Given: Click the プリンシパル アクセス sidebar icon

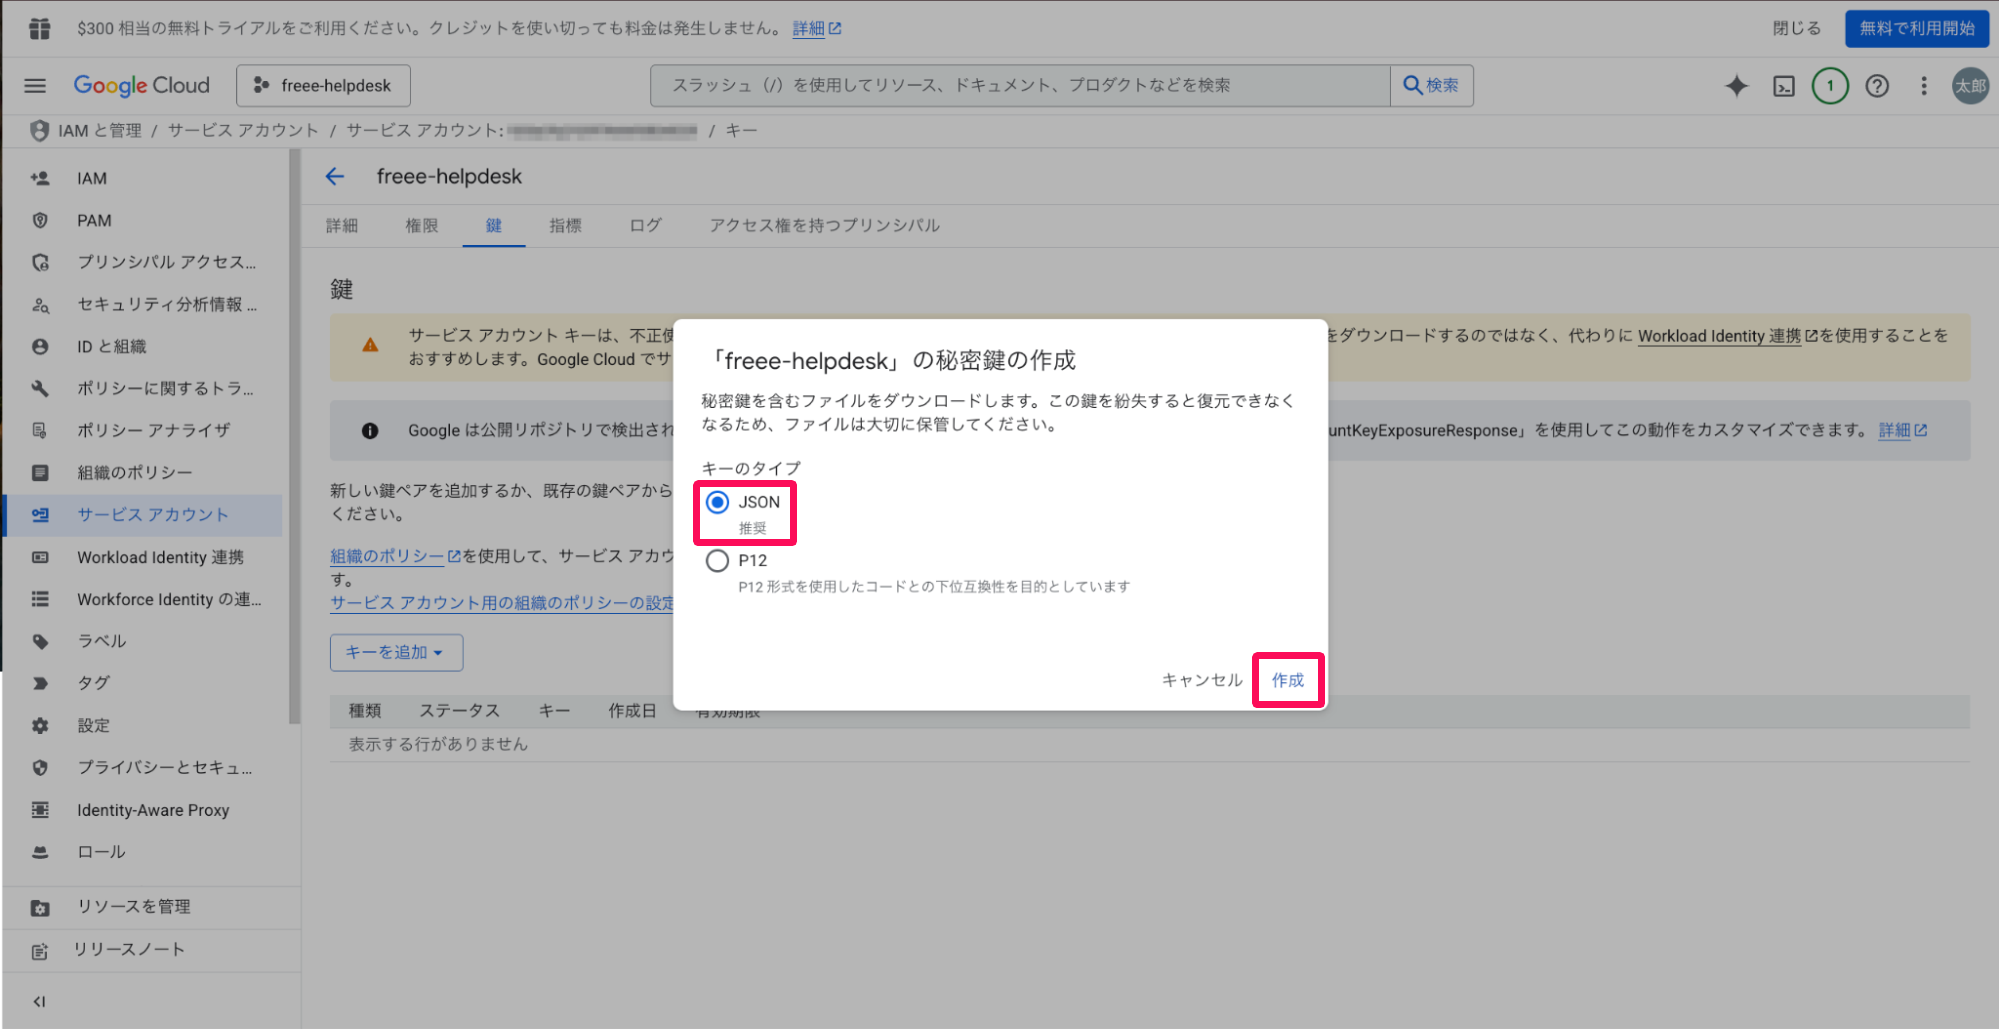Looking at the screenshot, I should (x=40, y=263).
